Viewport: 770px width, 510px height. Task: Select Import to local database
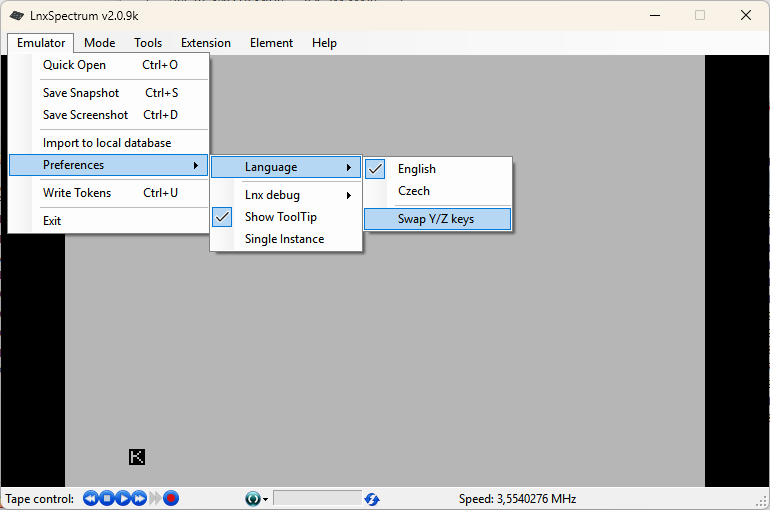pos(109,143)
